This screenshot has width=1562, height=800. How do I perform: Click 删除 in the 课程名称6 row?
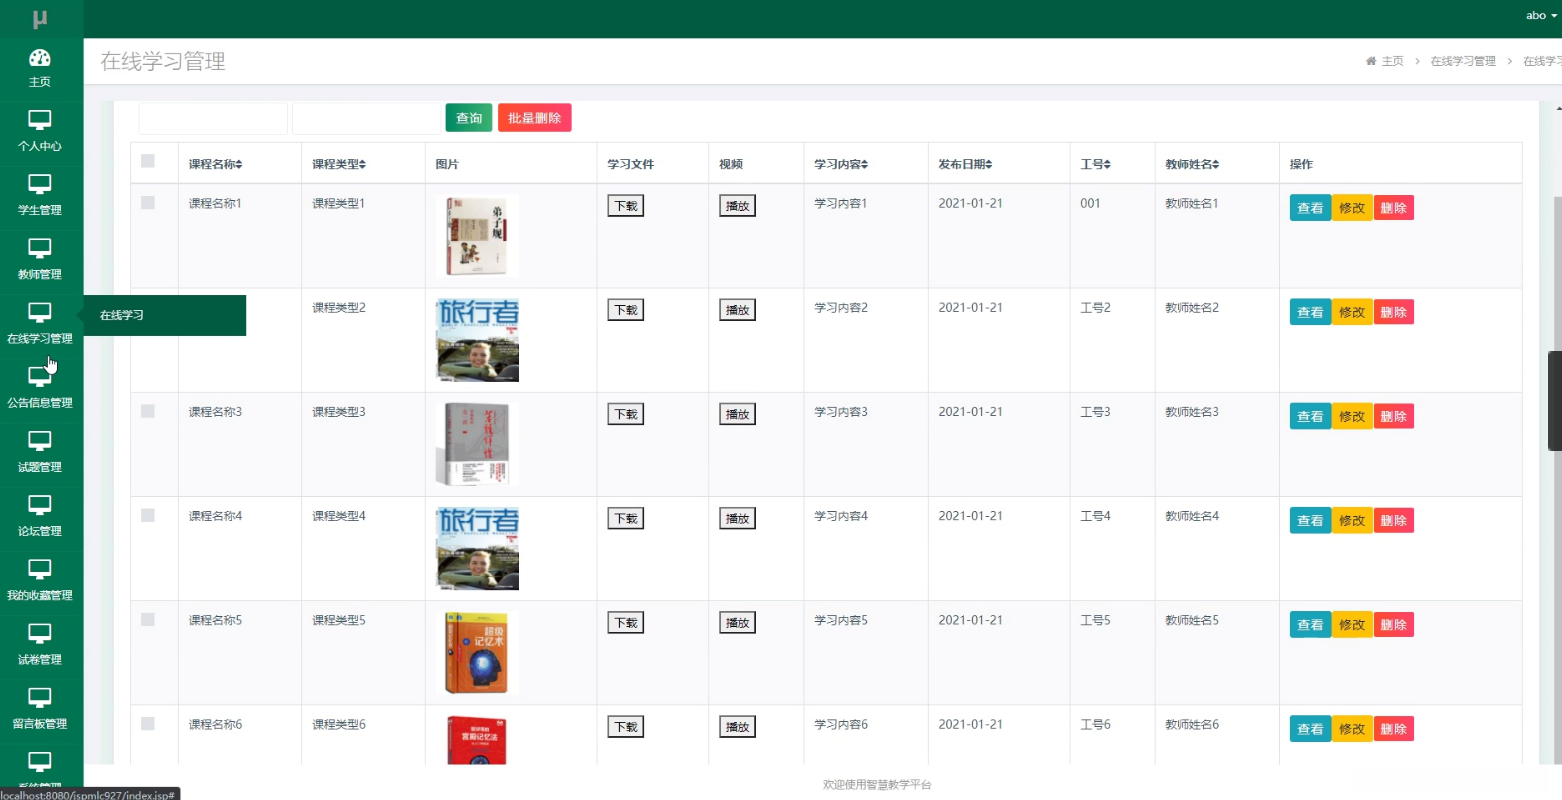pyautogui.click(x=1394, y=729)
